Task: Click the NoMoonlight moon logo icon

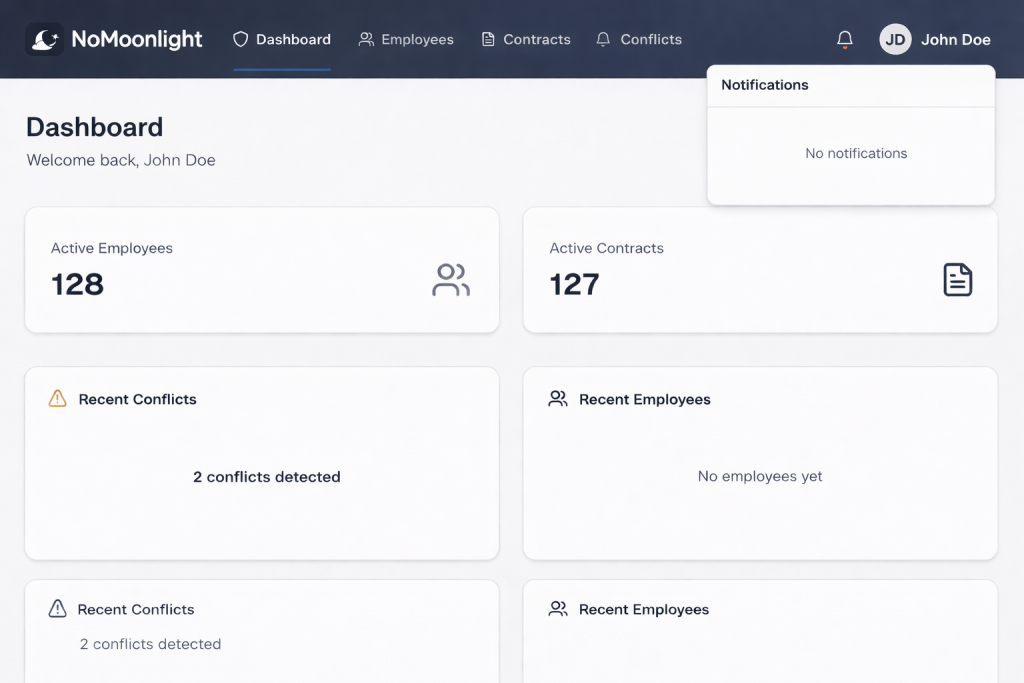Action: coord(44,40)
